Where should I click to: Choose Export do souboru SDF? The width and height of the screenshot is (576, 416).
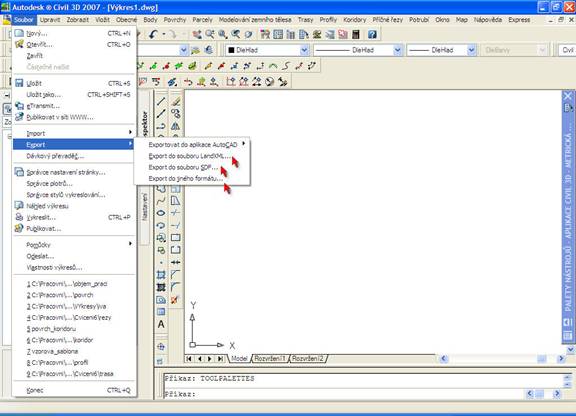(192, 167)
